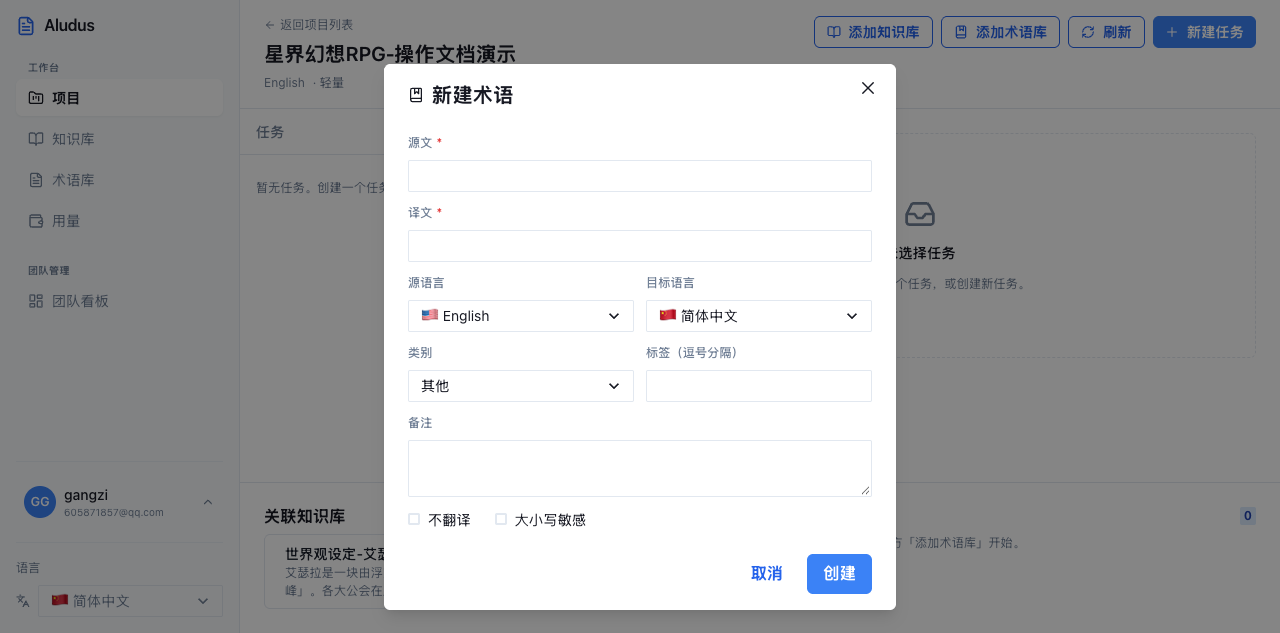Click the 0 count badge
The width and height of the screenshot is (1280, 633).
pyautogui.click(x=1248, y=516)
